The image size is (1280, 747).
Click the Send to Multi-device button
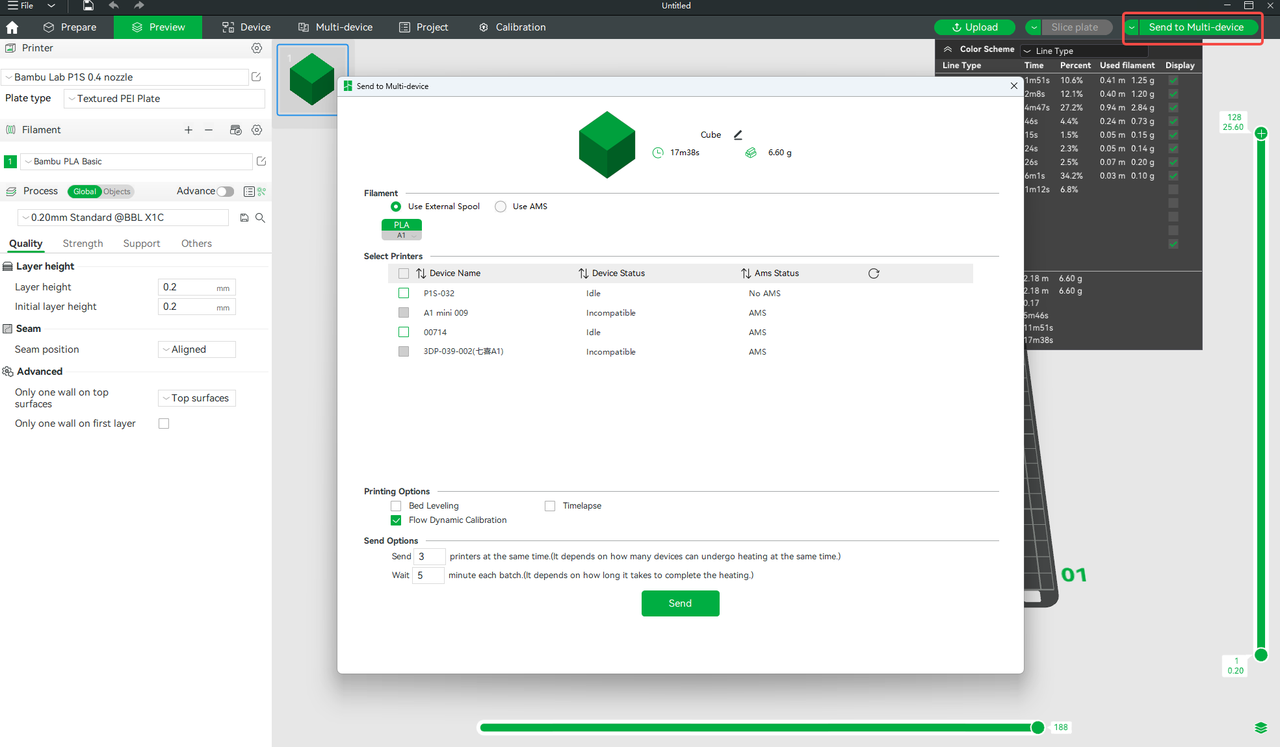(x=1197, y=28)
